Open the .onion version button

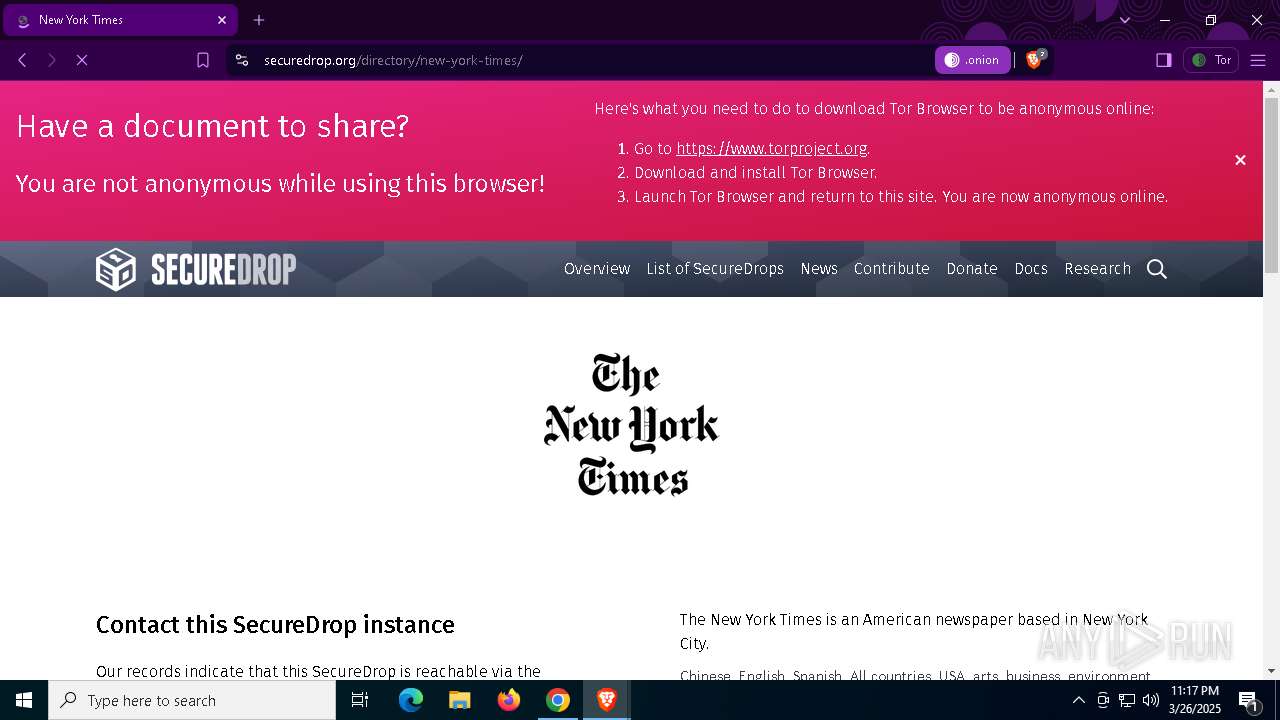(972, 60)
